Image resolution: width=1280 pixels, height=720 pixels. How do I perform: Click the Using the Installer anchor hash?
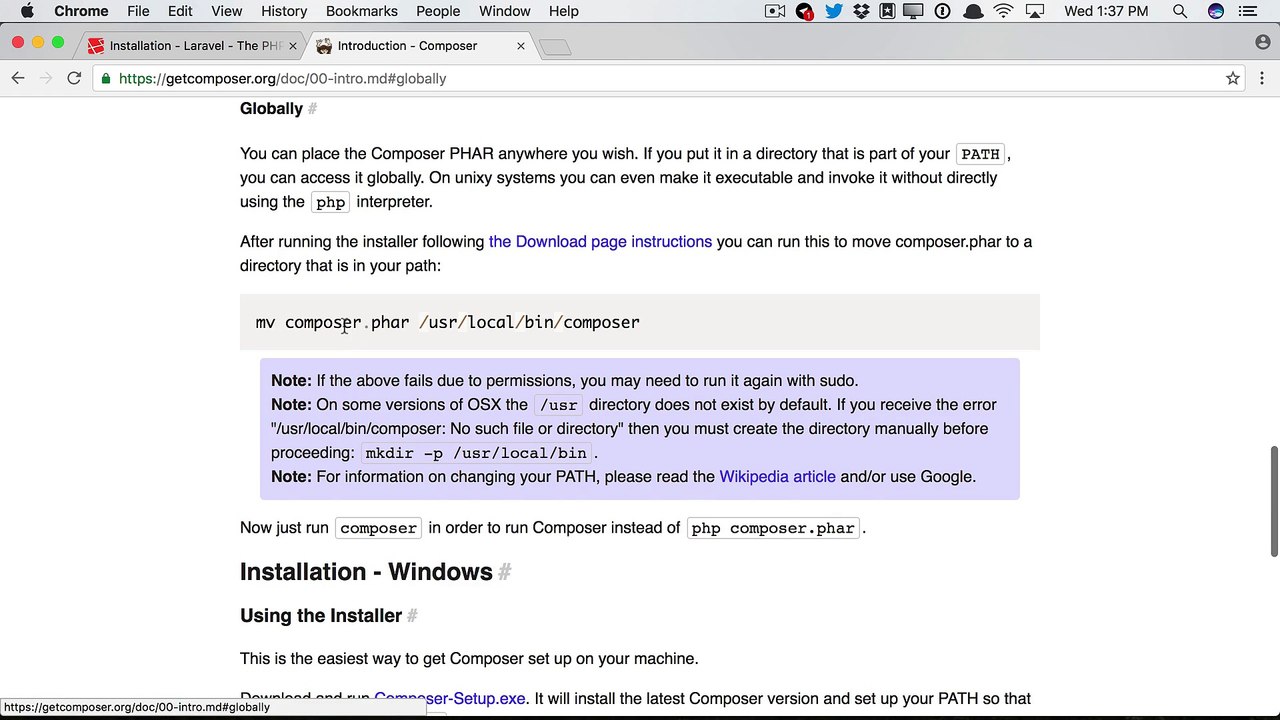click(x=412, y=616)
